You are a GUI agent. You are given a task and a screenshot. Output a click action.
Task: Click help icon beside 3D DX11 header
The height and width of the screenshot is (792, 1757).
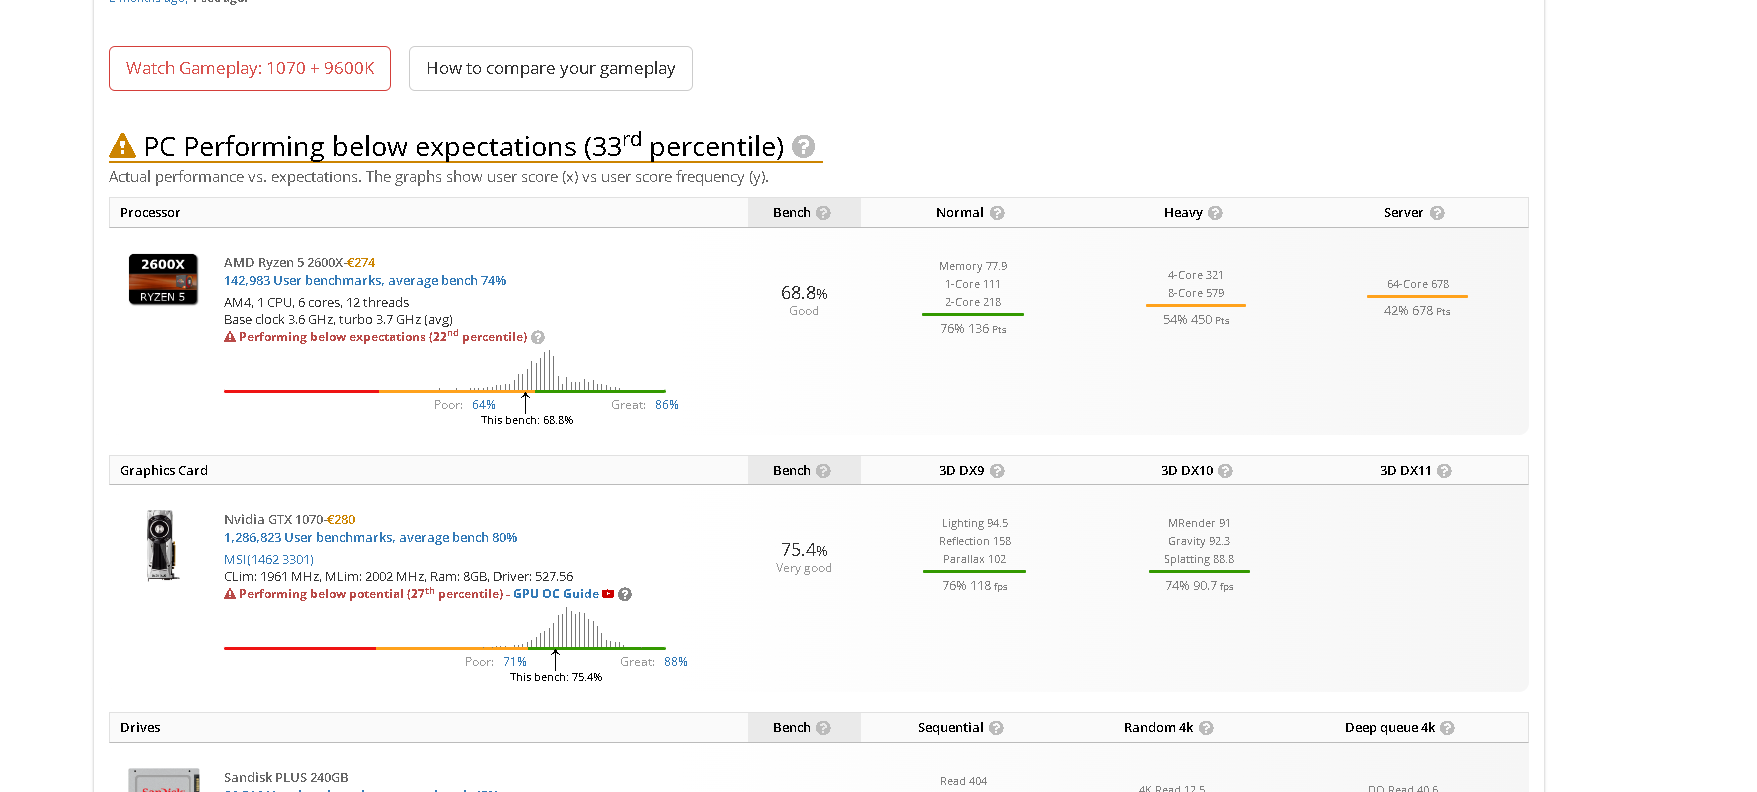coord(1444,471)
